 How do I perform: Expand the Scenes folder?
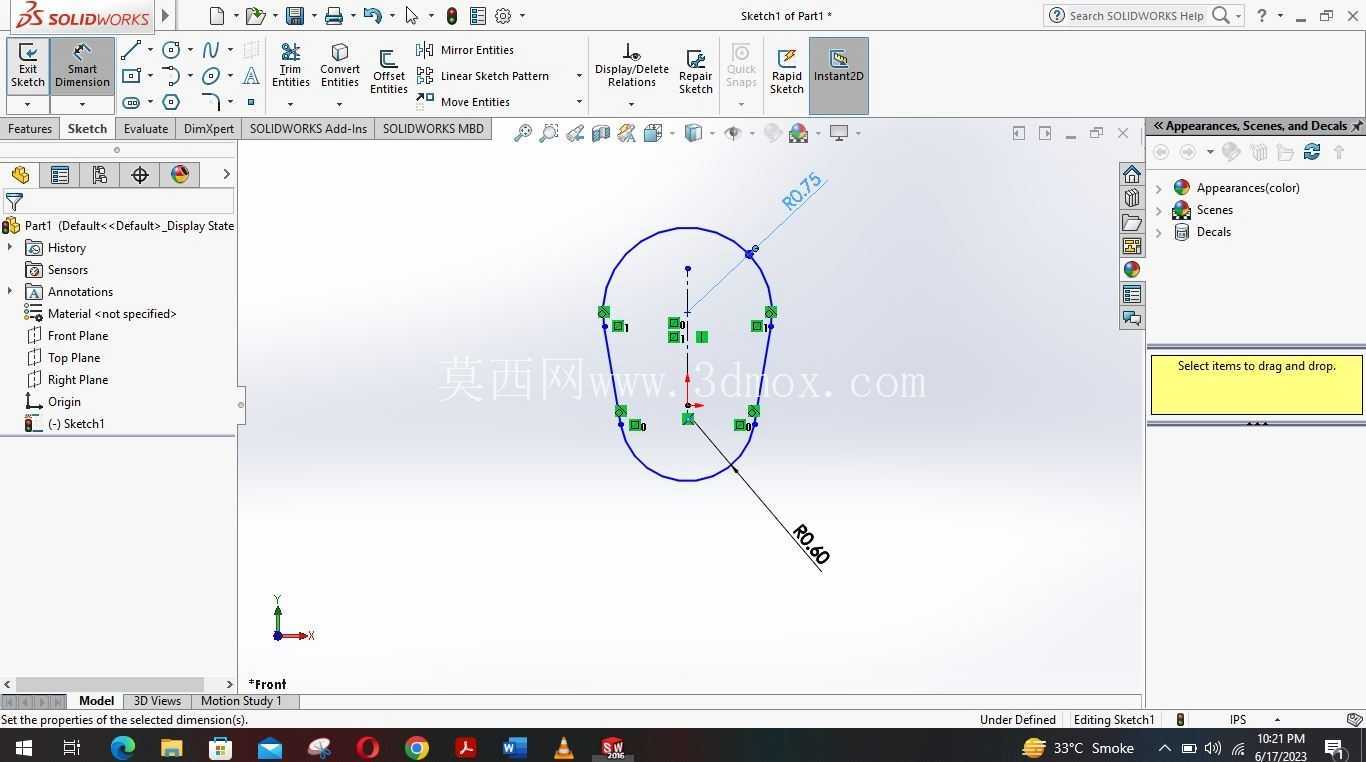tap(1159, 210)
